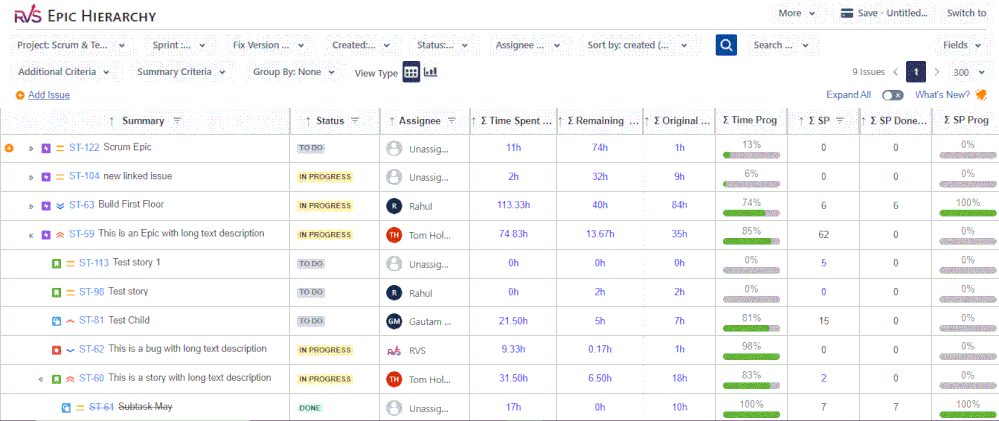
Task: Open the Project: Scrum filter dropdown
Action: click(71, 45)
